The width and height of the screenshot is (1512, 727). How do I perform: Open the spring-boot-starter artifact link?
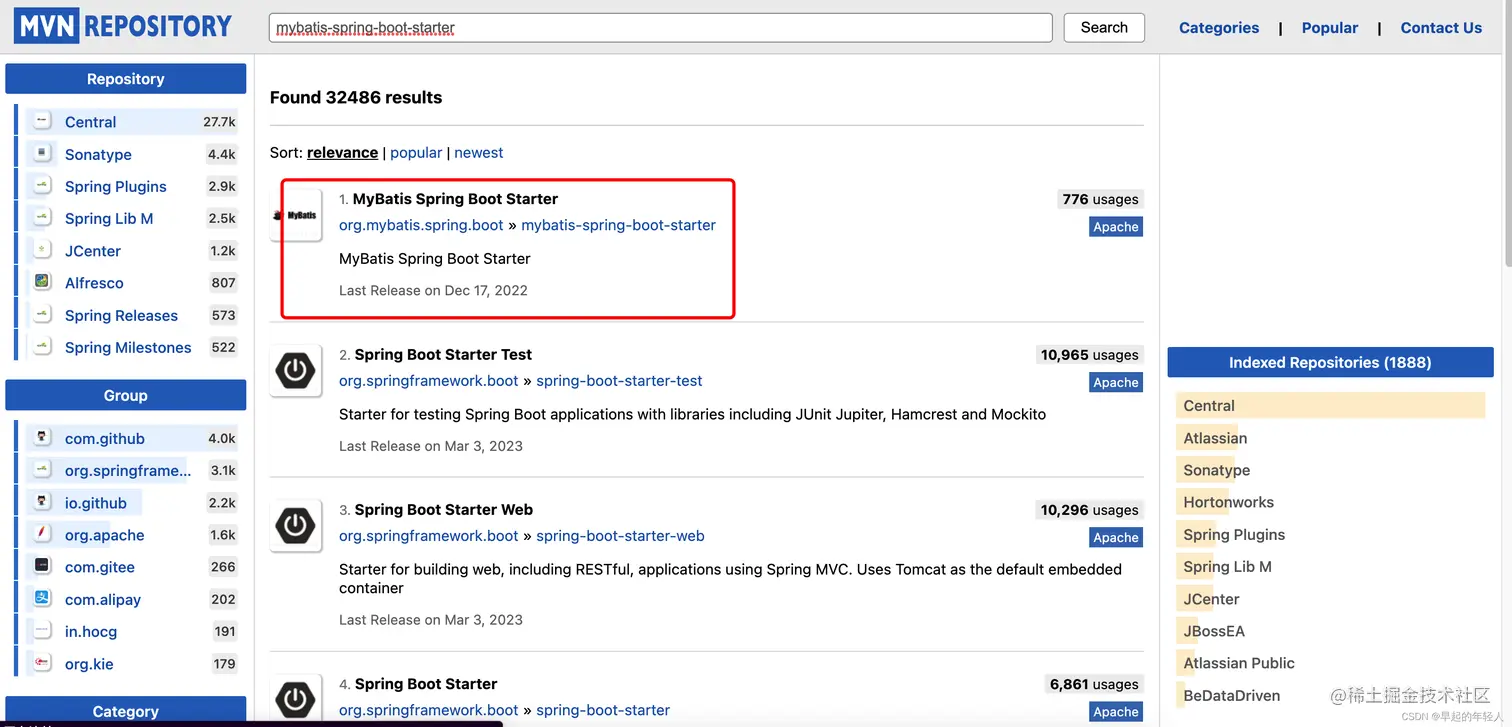[603, 710]
